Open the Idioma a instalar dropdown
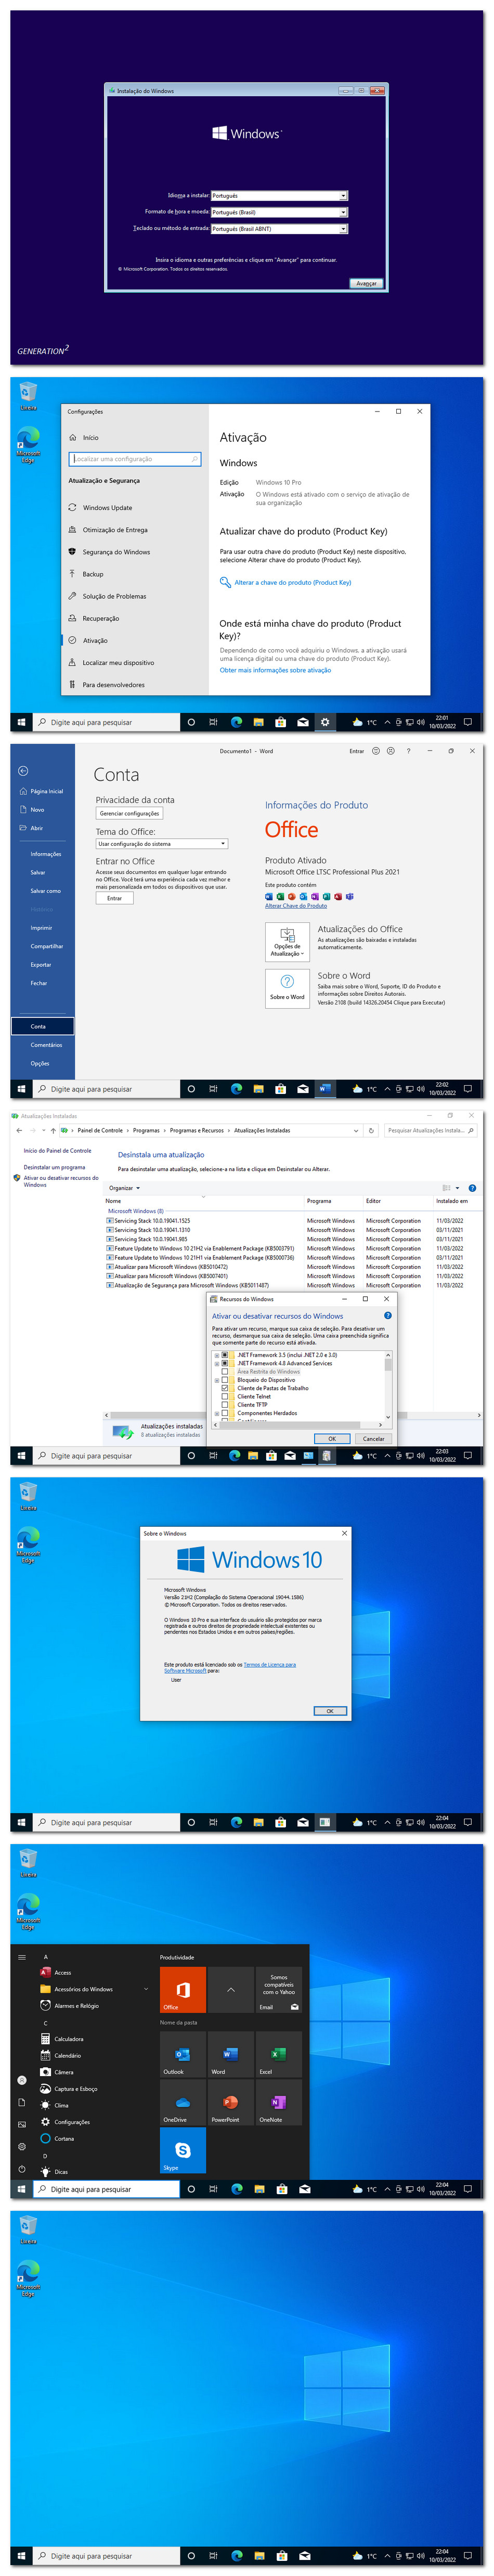The height and width of the screenshot is (2576, 494). pos(279,196)
